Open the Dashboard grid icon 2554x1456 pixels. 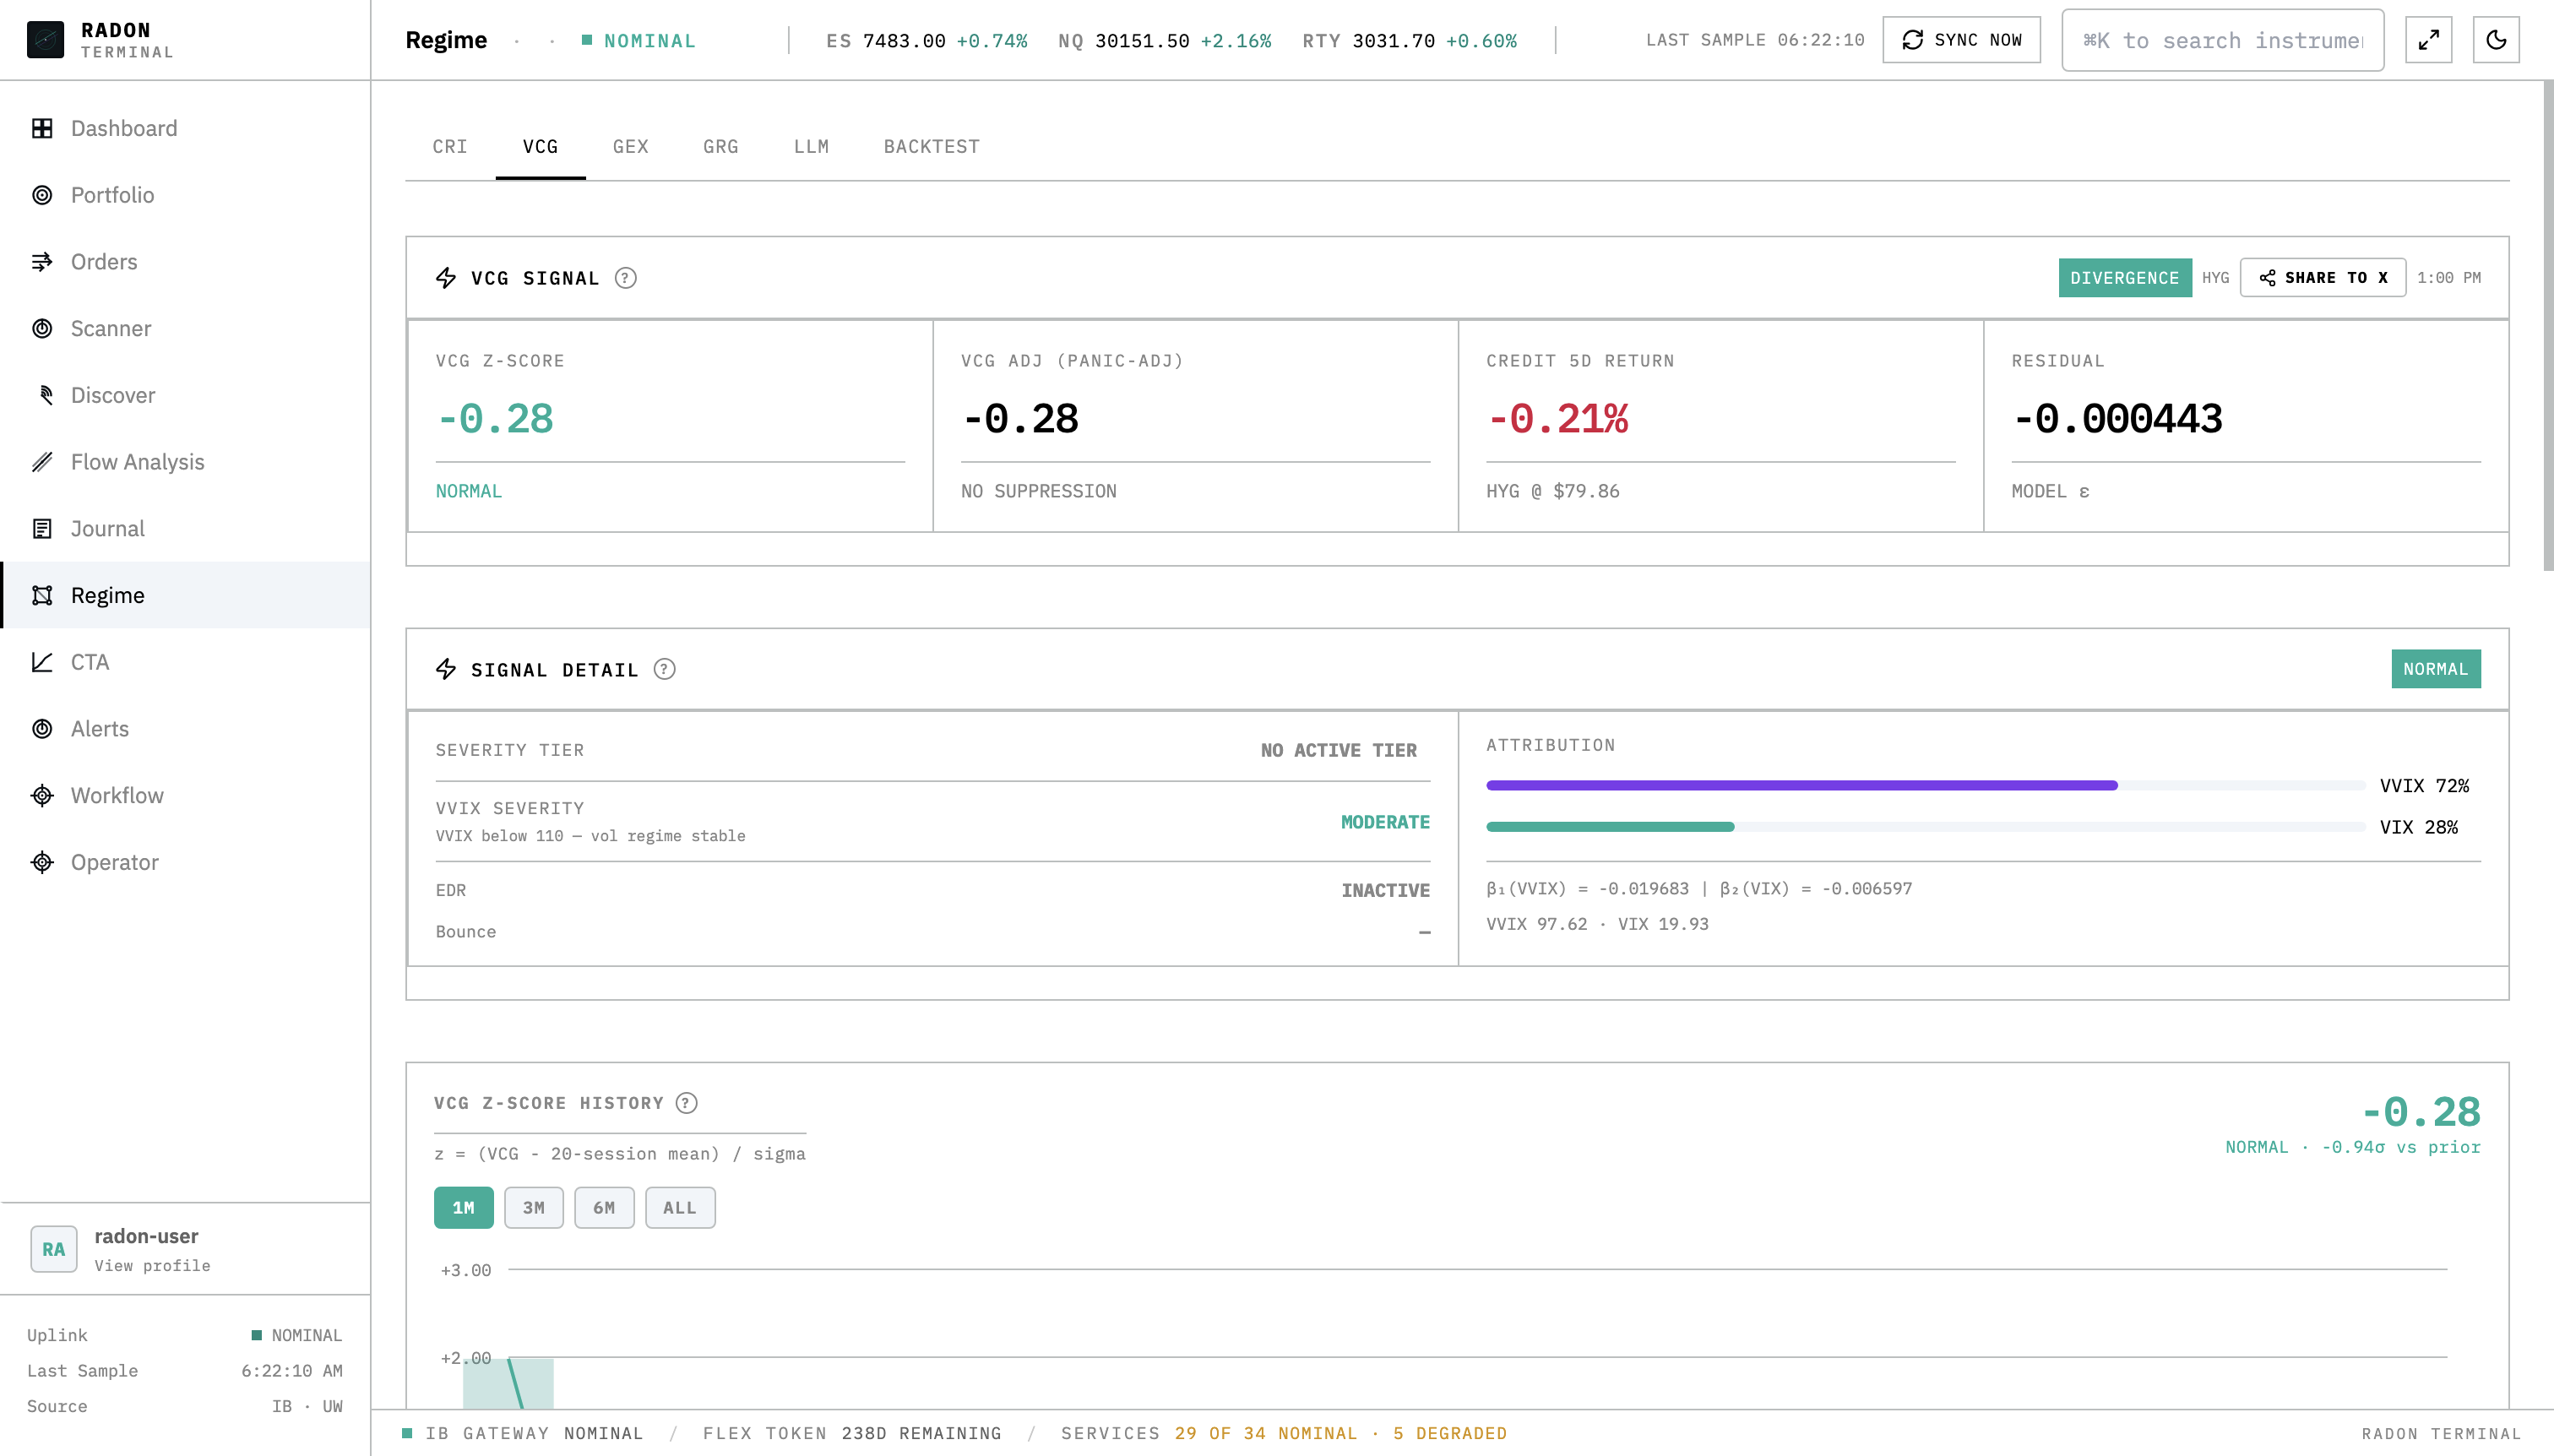tap(42, 128)
